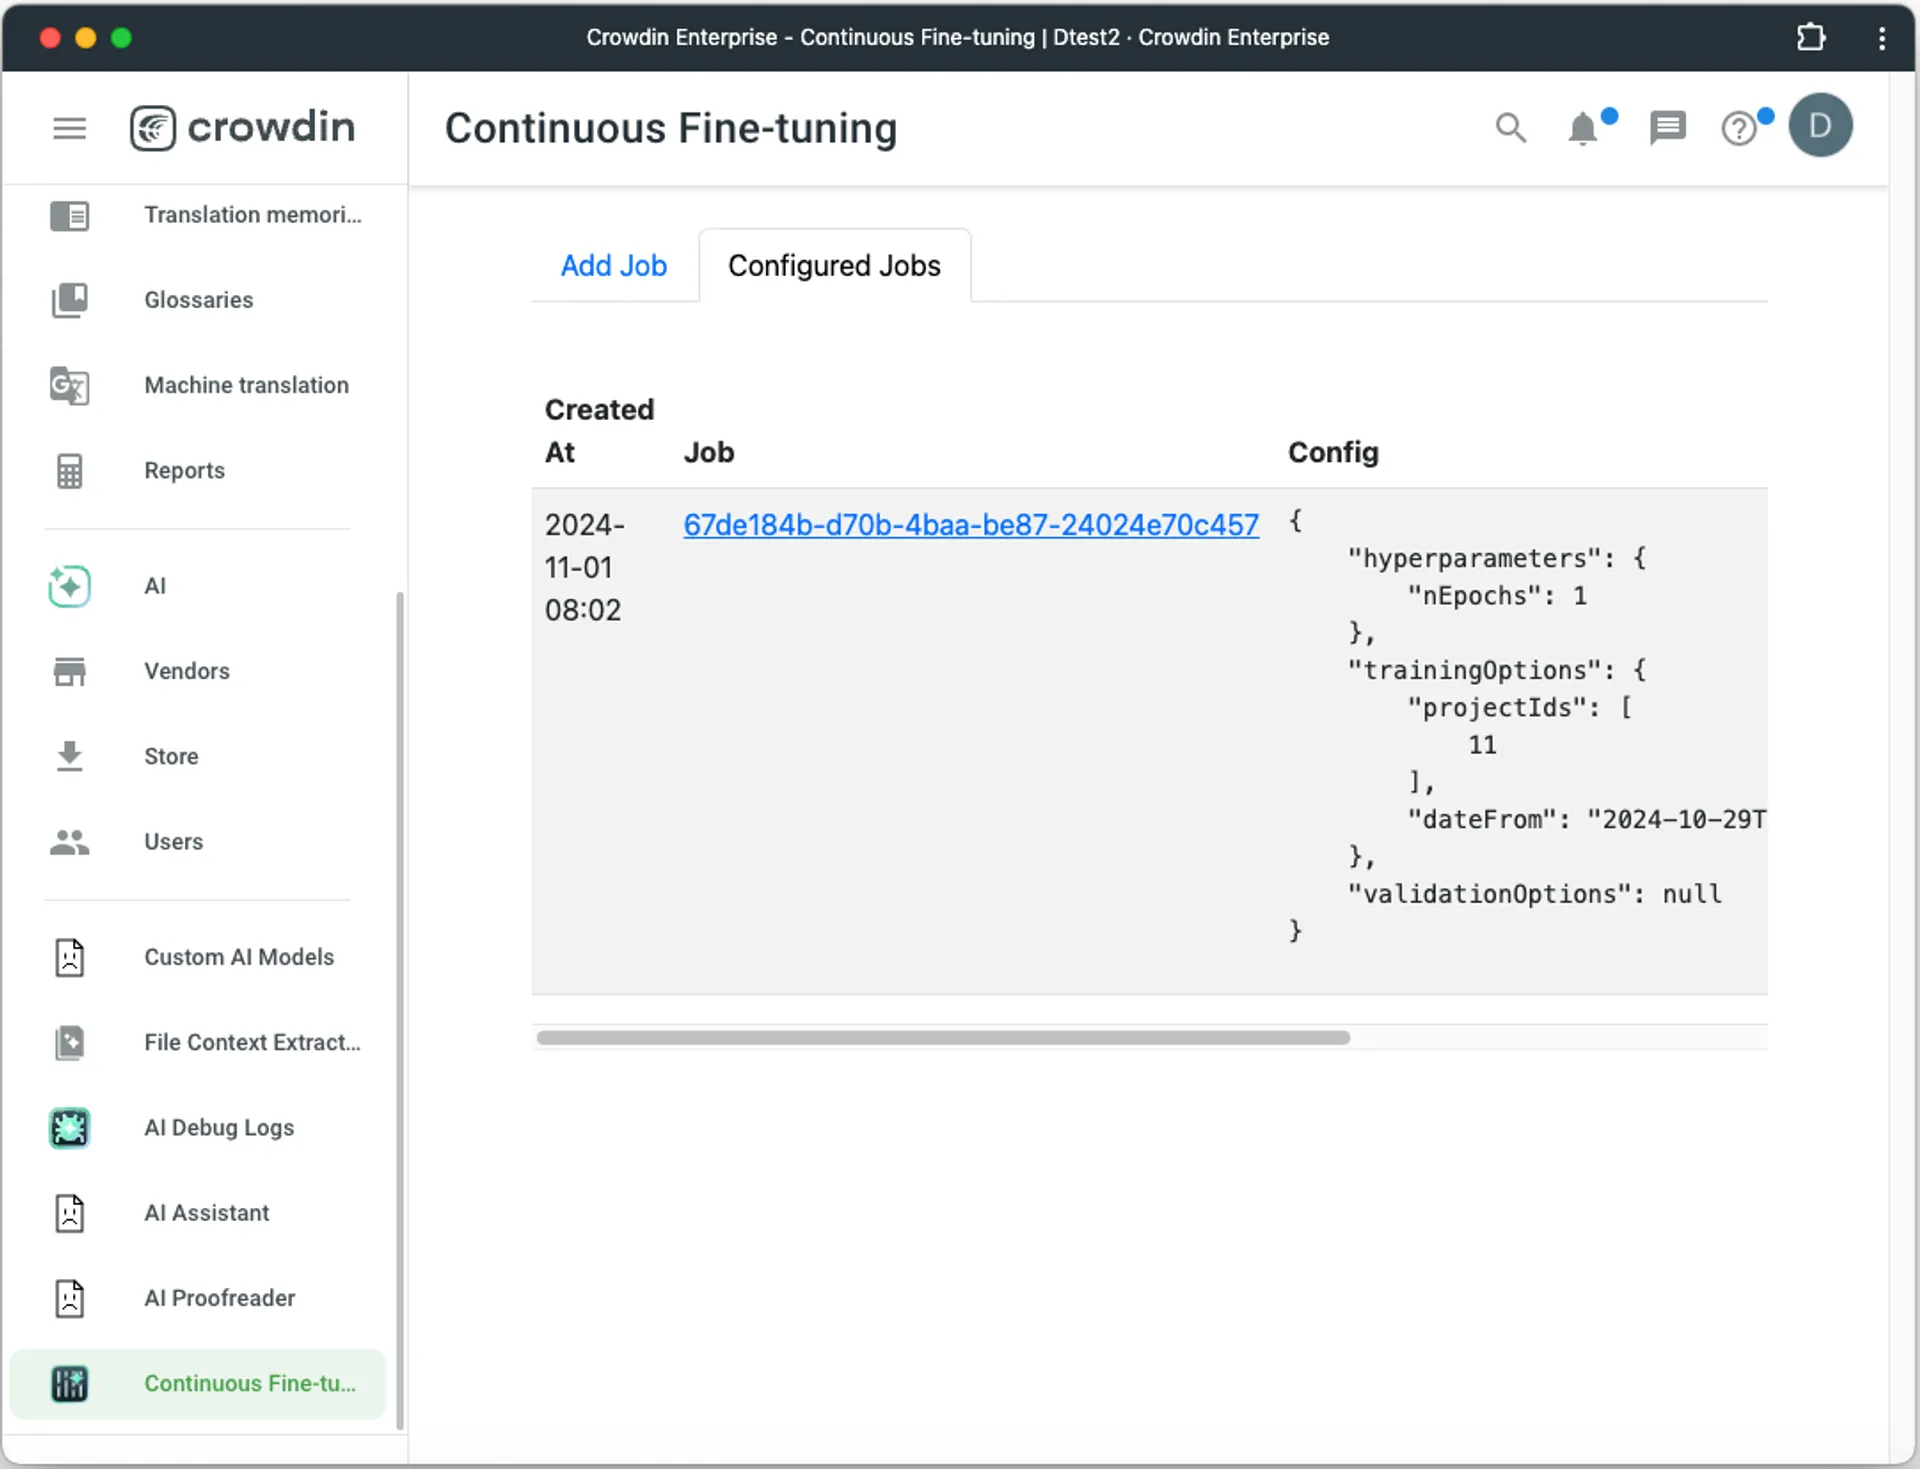The image size is (1920, 1469).
Task: Click the AI sparkle sidebar icon
Action: coord(69,586)
